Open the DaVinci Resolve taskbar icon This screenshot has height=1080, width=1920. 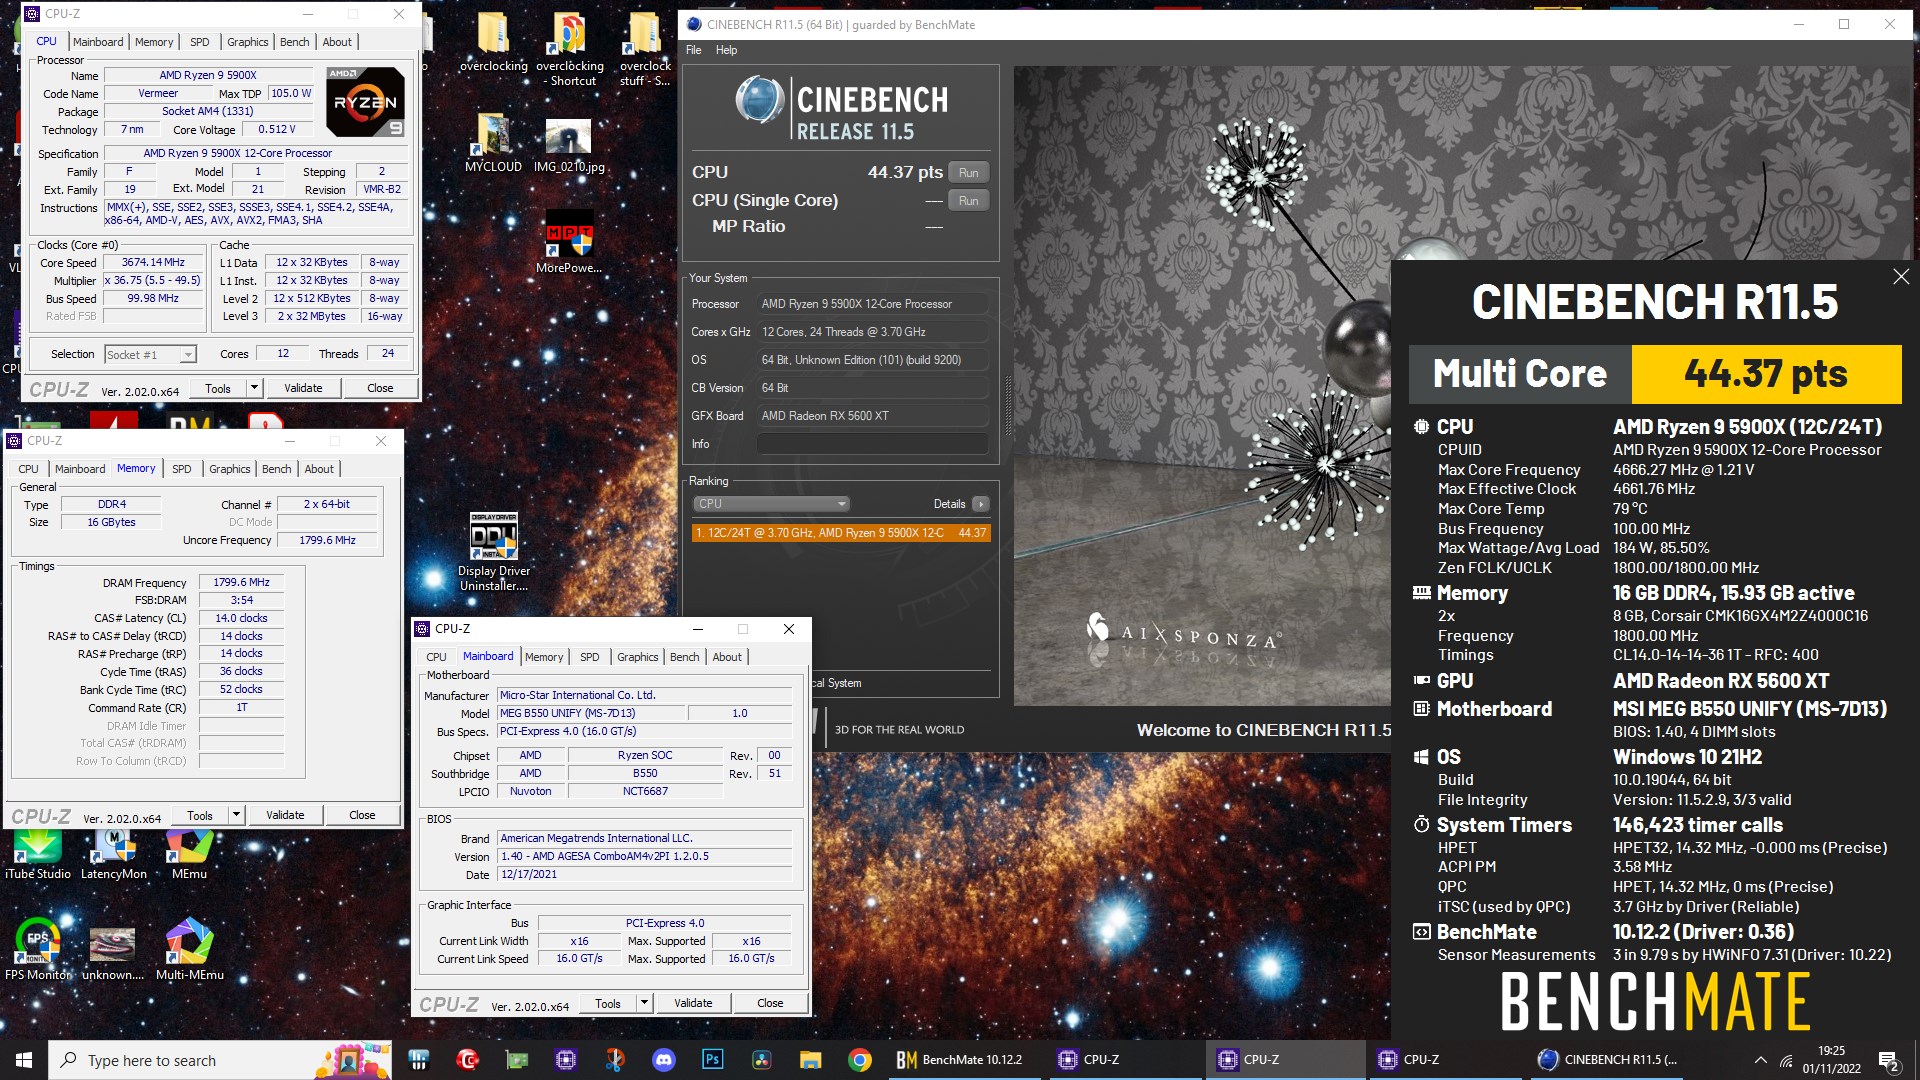(x=762, y=1060)
